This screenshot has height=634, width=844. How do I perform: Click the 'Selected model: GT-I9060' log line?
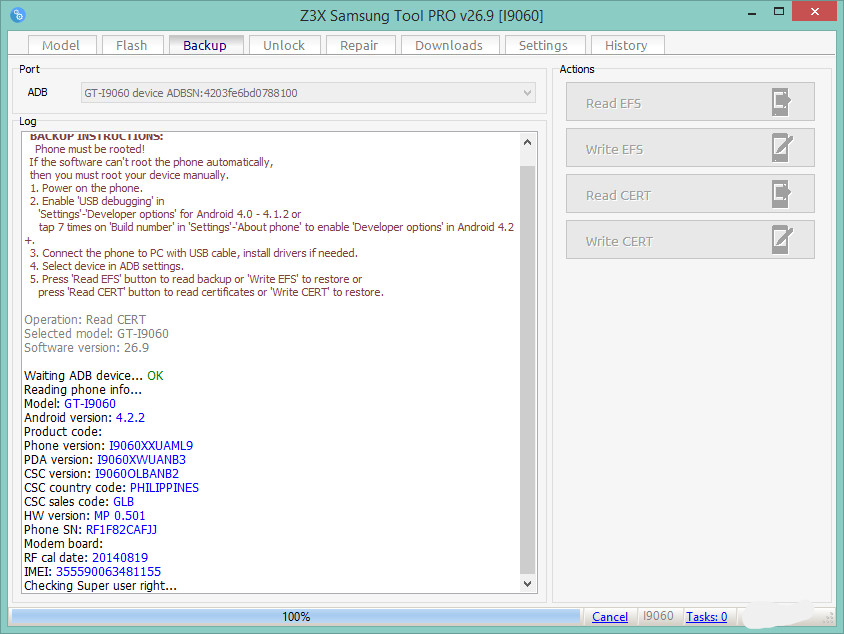[x=96, y=334]
